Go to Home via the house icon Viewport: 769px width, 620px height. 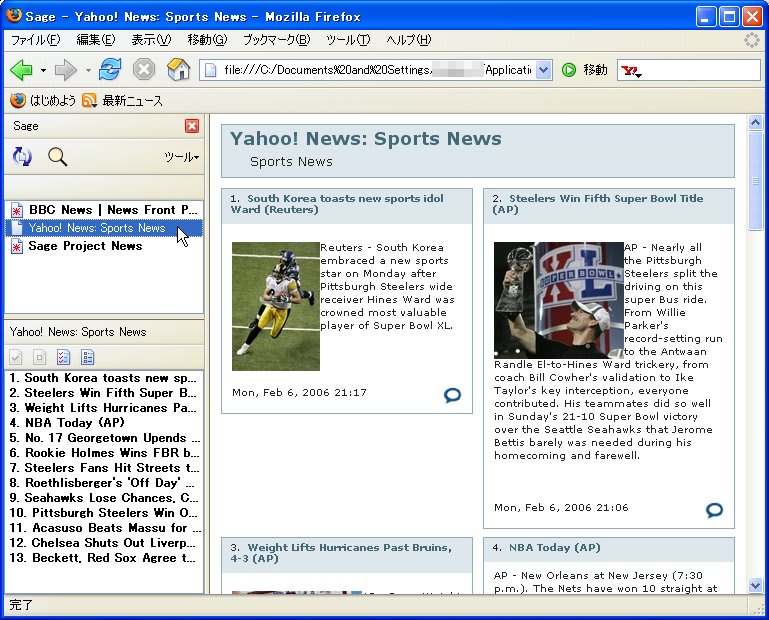tap(179, 69)
